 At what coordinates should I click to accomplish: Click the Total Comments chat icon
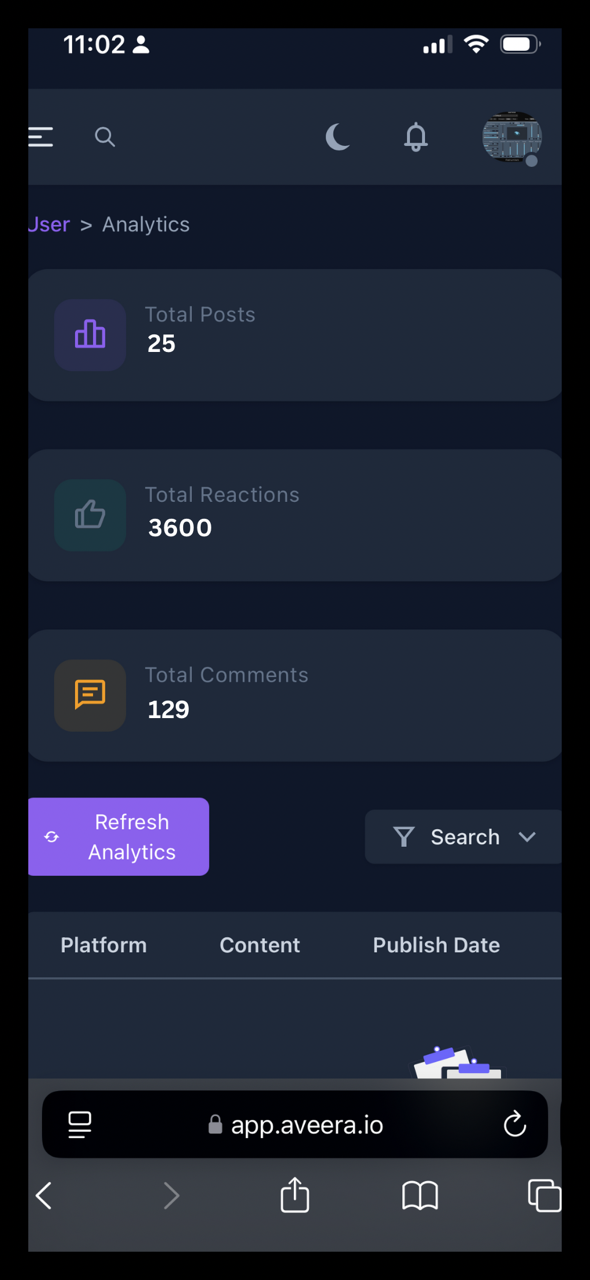coord(90,695)
